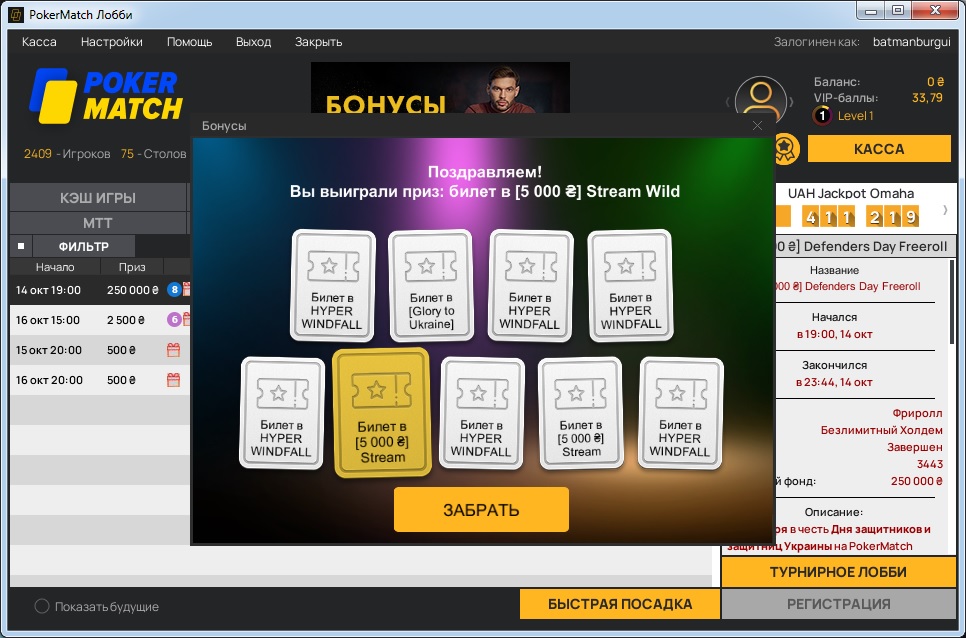Sort by the Начало column header
966x638 pixels.
coord(55,267)
